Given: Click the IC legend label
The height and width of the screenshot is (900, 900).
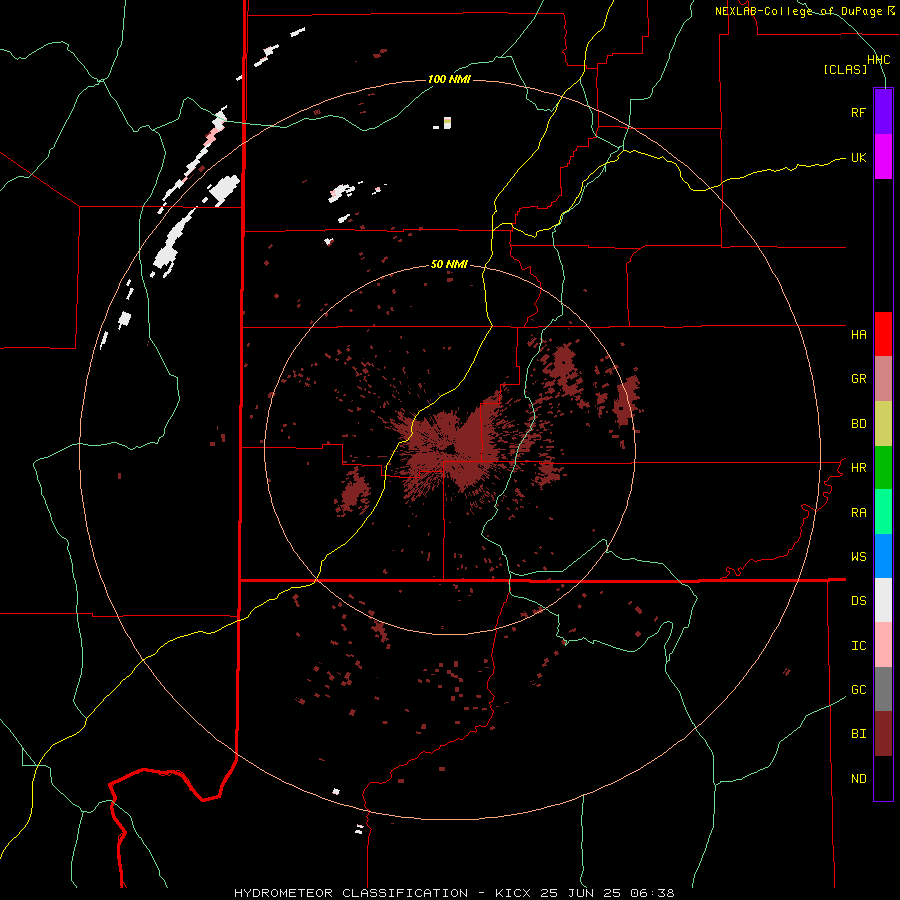Looking at the screenshot, I should [858, 646].
